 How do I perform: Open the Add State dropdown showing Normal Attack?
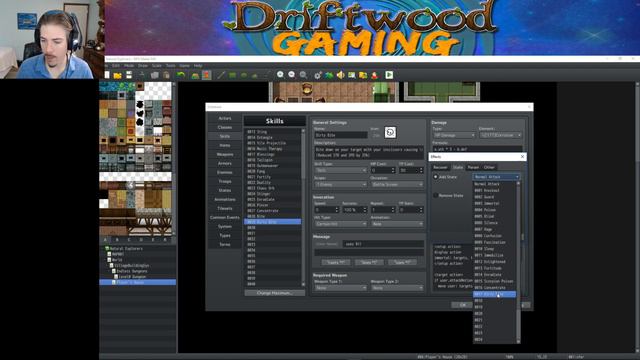tap(496, 177)
